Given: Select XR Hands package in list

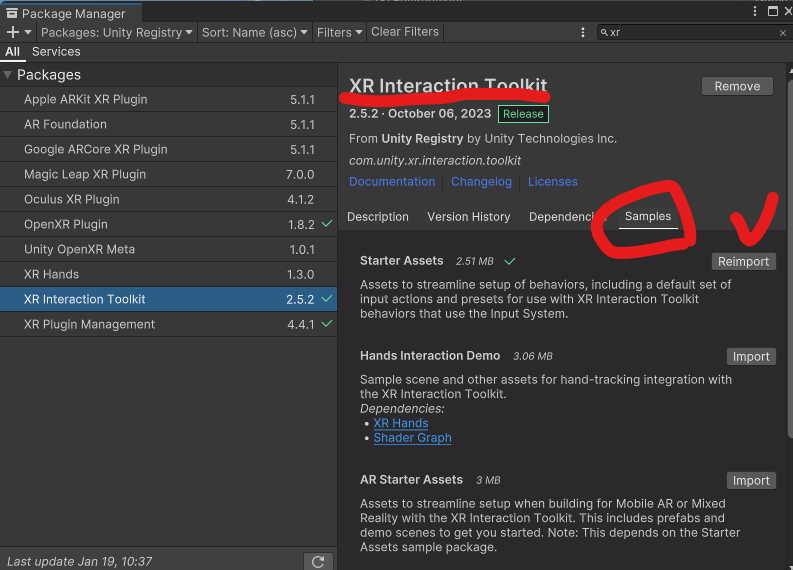Looking at the screenshot, I should pyautogui.click(x=168, y=274).
